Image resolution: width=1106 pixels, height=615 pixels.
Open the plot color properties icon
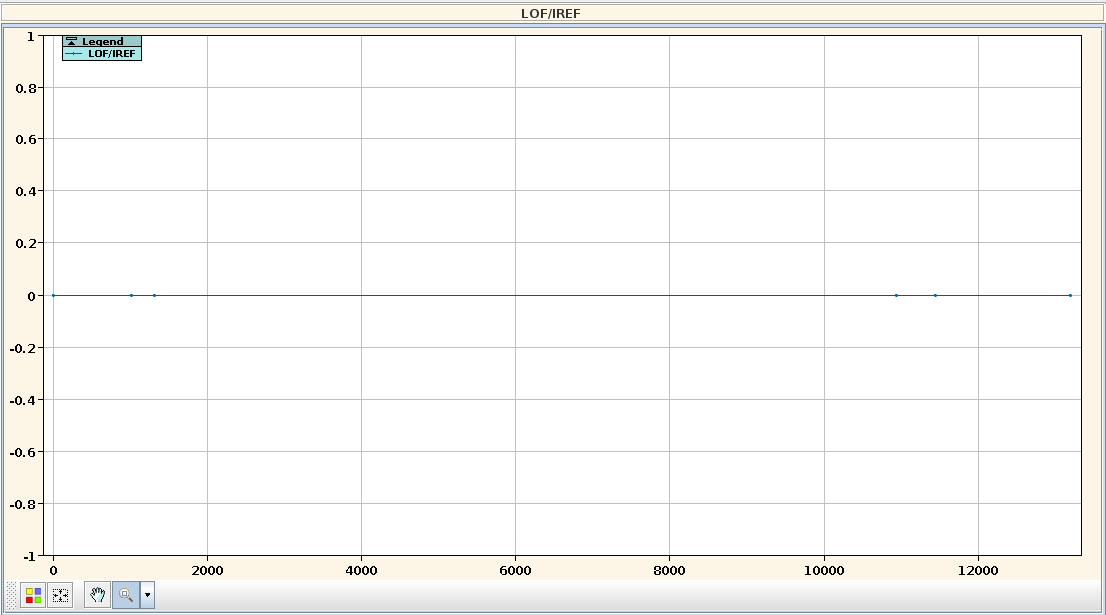(x=34, y=595)
